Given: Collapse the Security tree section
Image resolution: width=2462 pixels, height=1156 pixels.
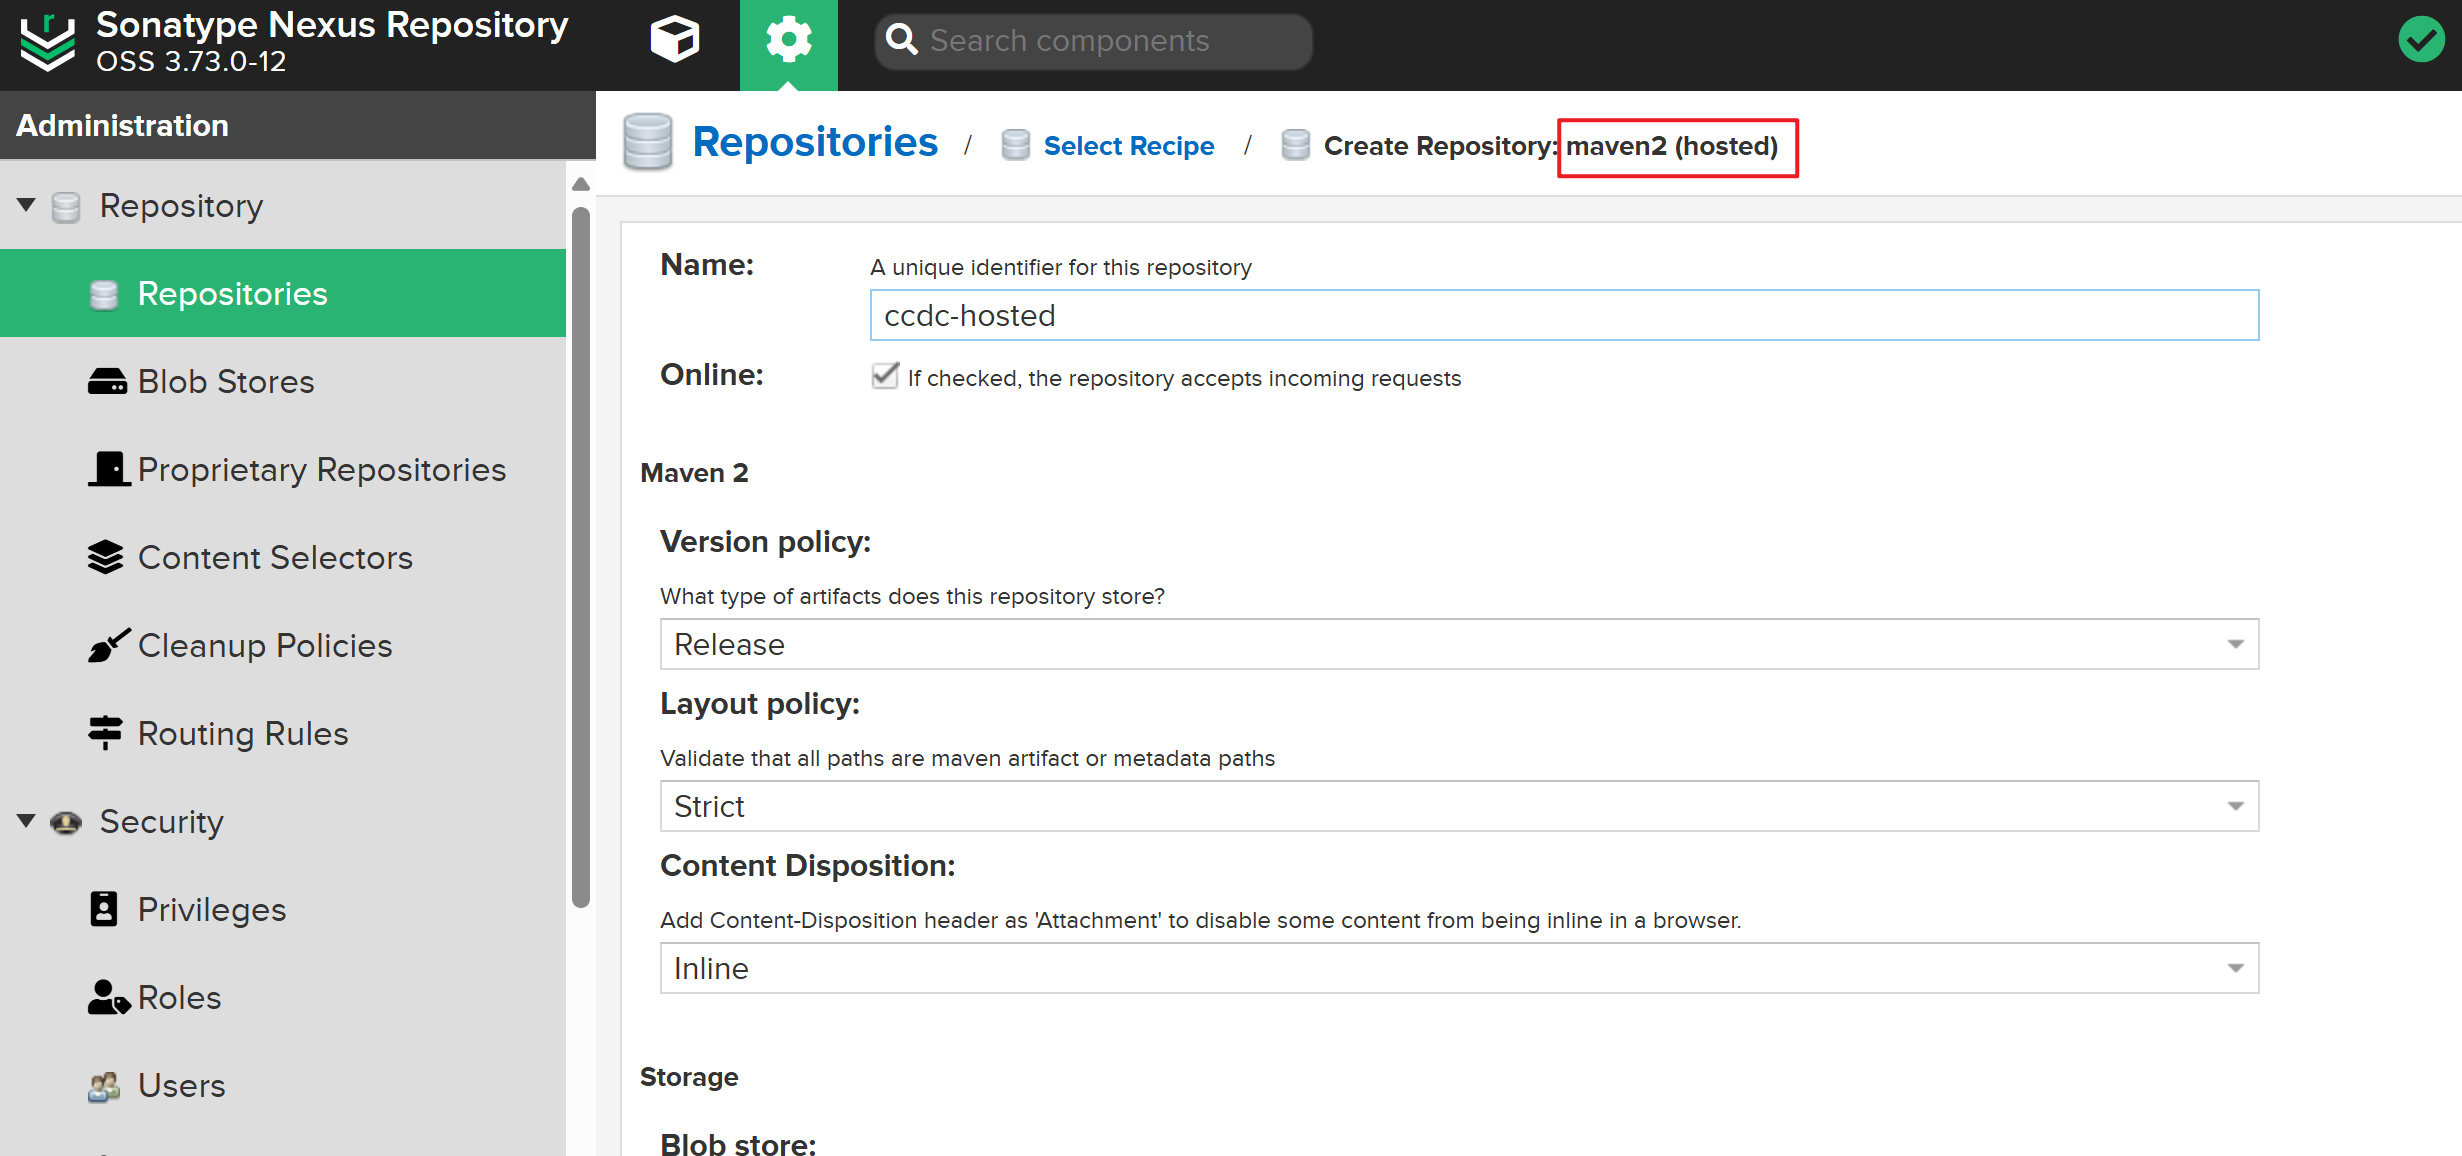Looking at the screenshot, I should [26, 821].
